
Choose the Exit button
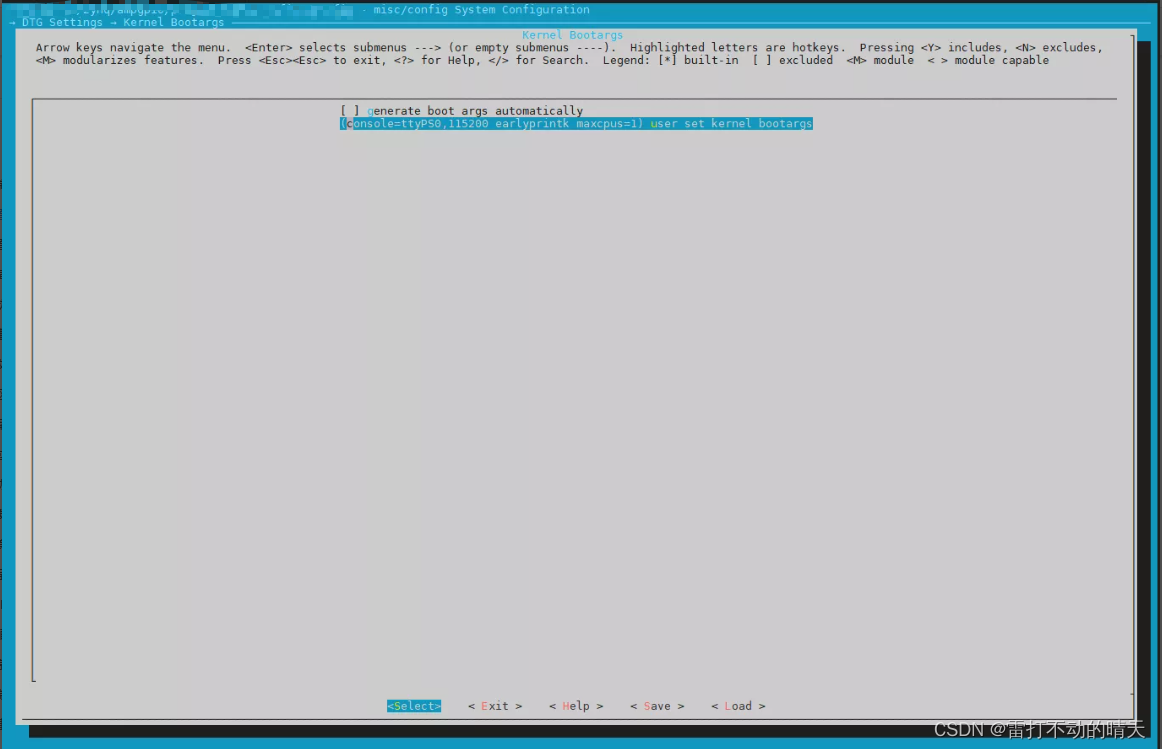click(x=495, y=706)
